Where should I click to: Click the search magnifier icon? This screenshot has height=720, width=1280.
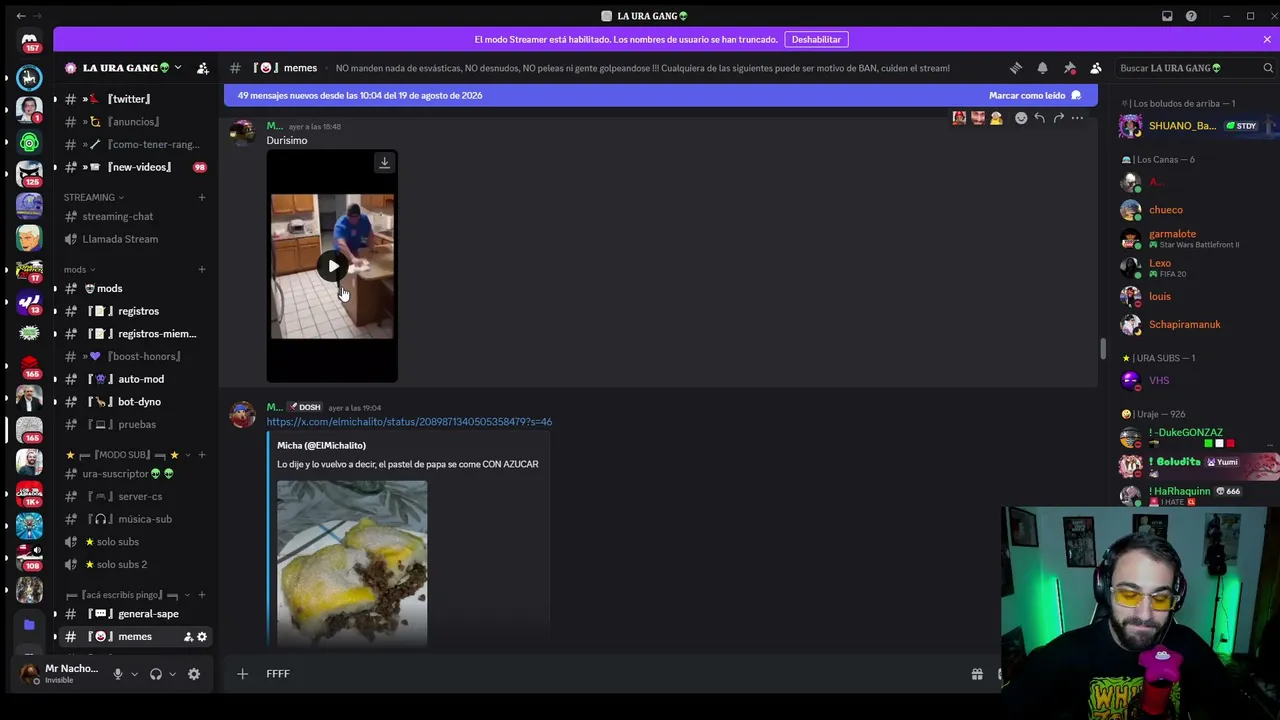pyautogui.click(x=1268, y=68)
